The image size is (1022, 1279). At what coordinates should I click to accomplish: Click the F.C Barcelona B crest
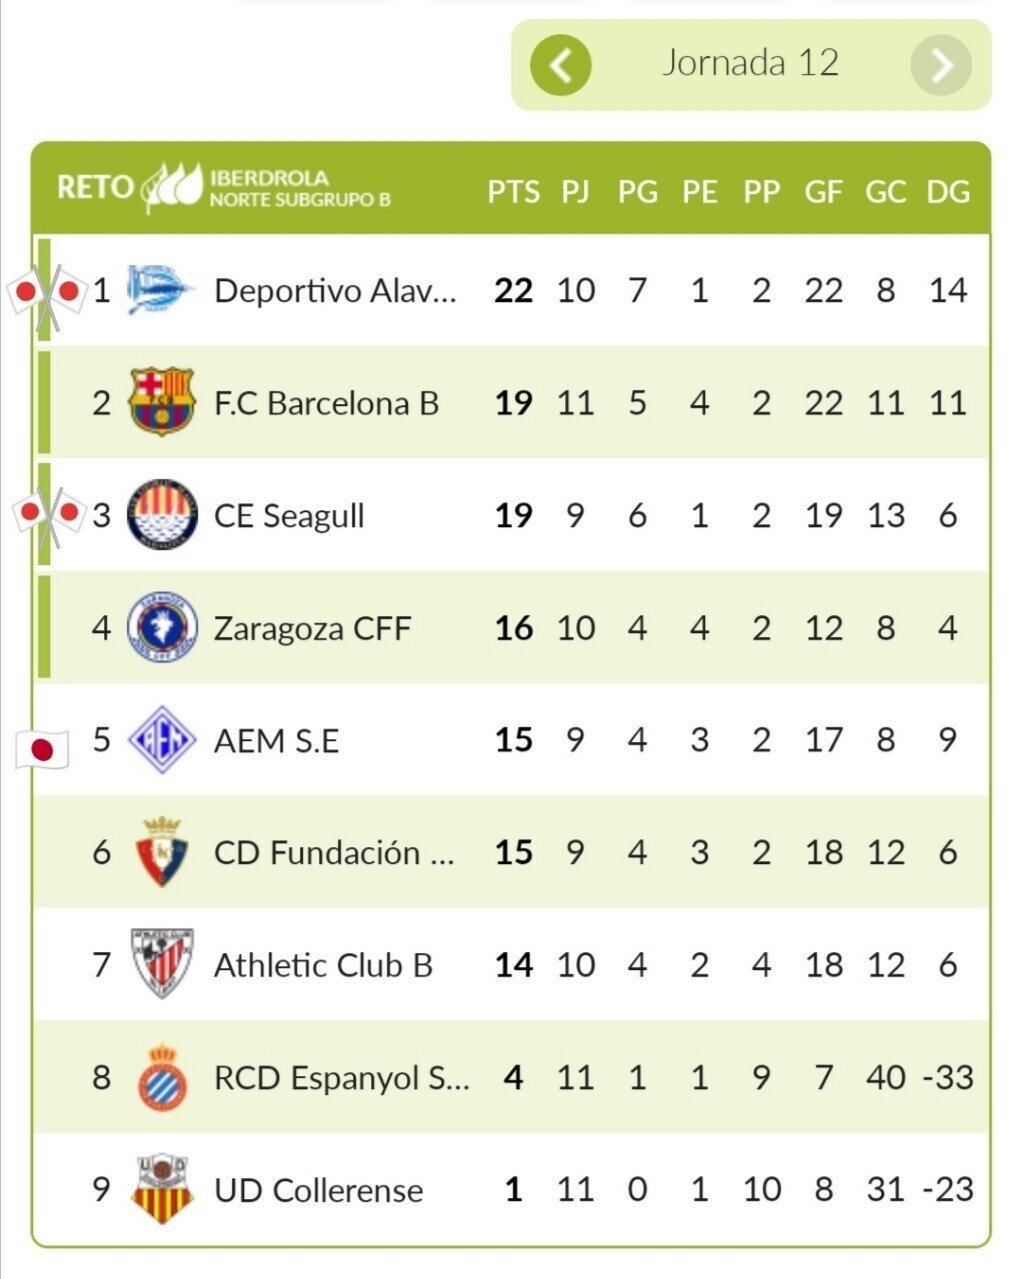(x=162, y=402)
